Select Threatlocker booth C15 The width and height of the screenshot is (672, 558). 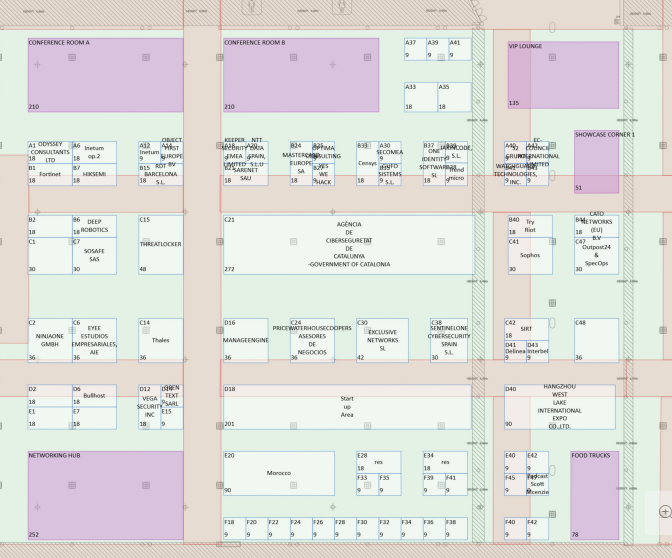(161, 245)
